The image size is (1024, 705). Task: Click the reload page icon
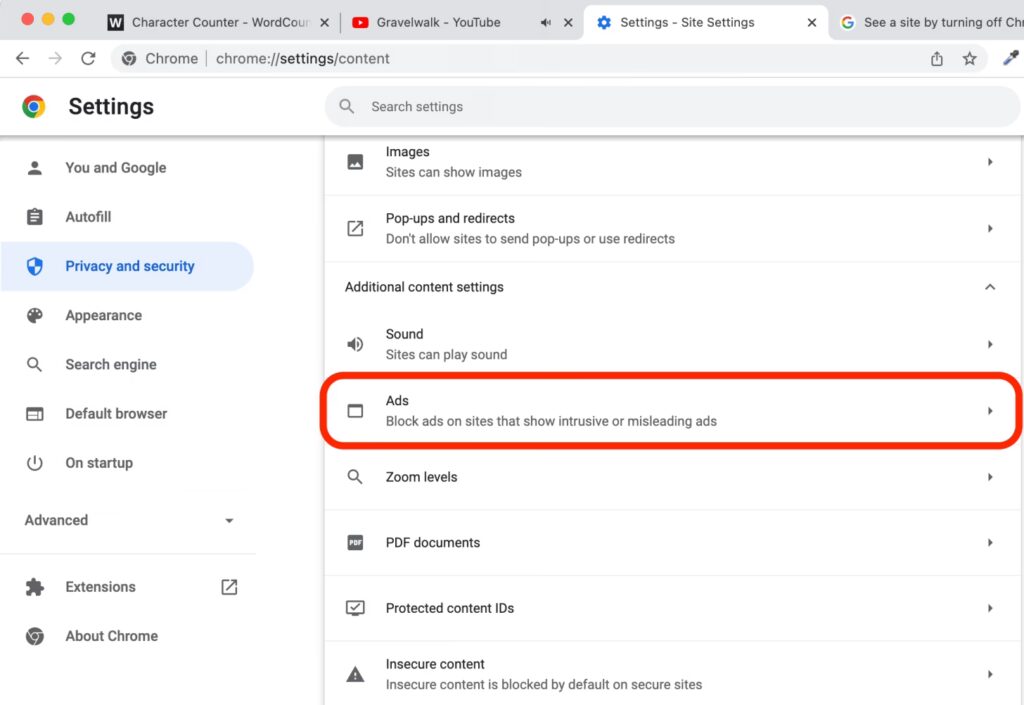click(88, 59)
